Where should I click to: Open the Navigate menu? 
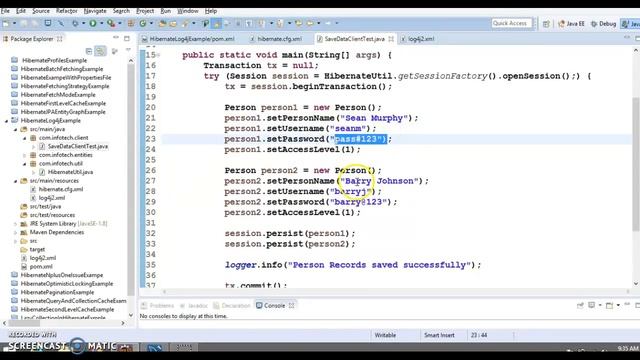(x=95, y=11)
